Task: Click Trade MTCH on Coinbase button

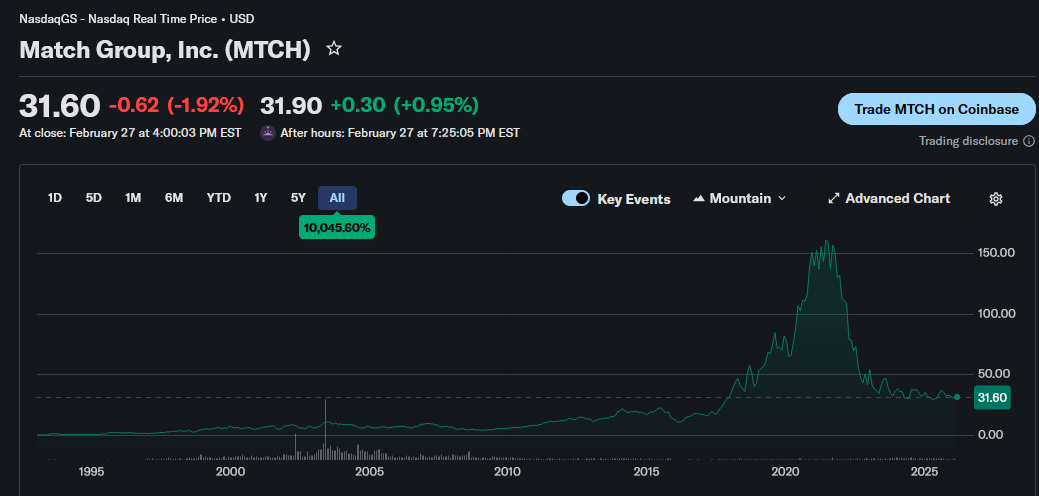Action: tap(936, 109)
